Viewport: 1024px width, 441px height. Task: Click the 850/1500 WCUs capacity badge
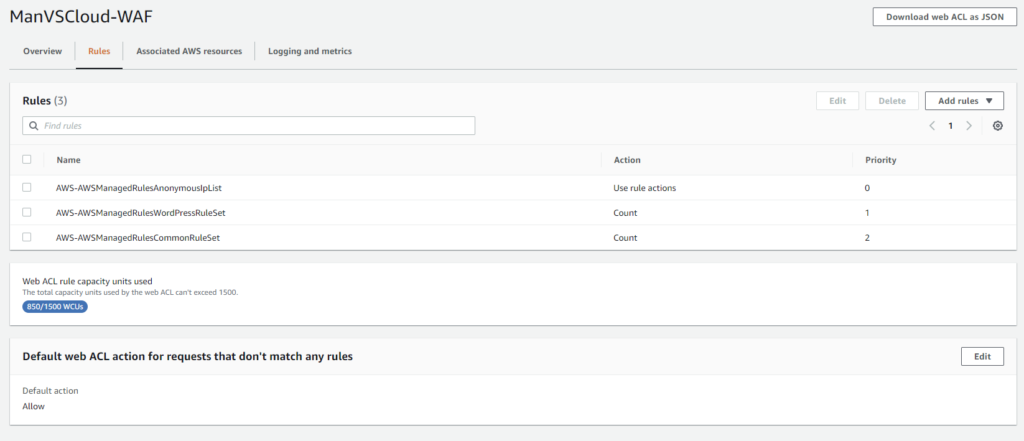pos(55,307)
